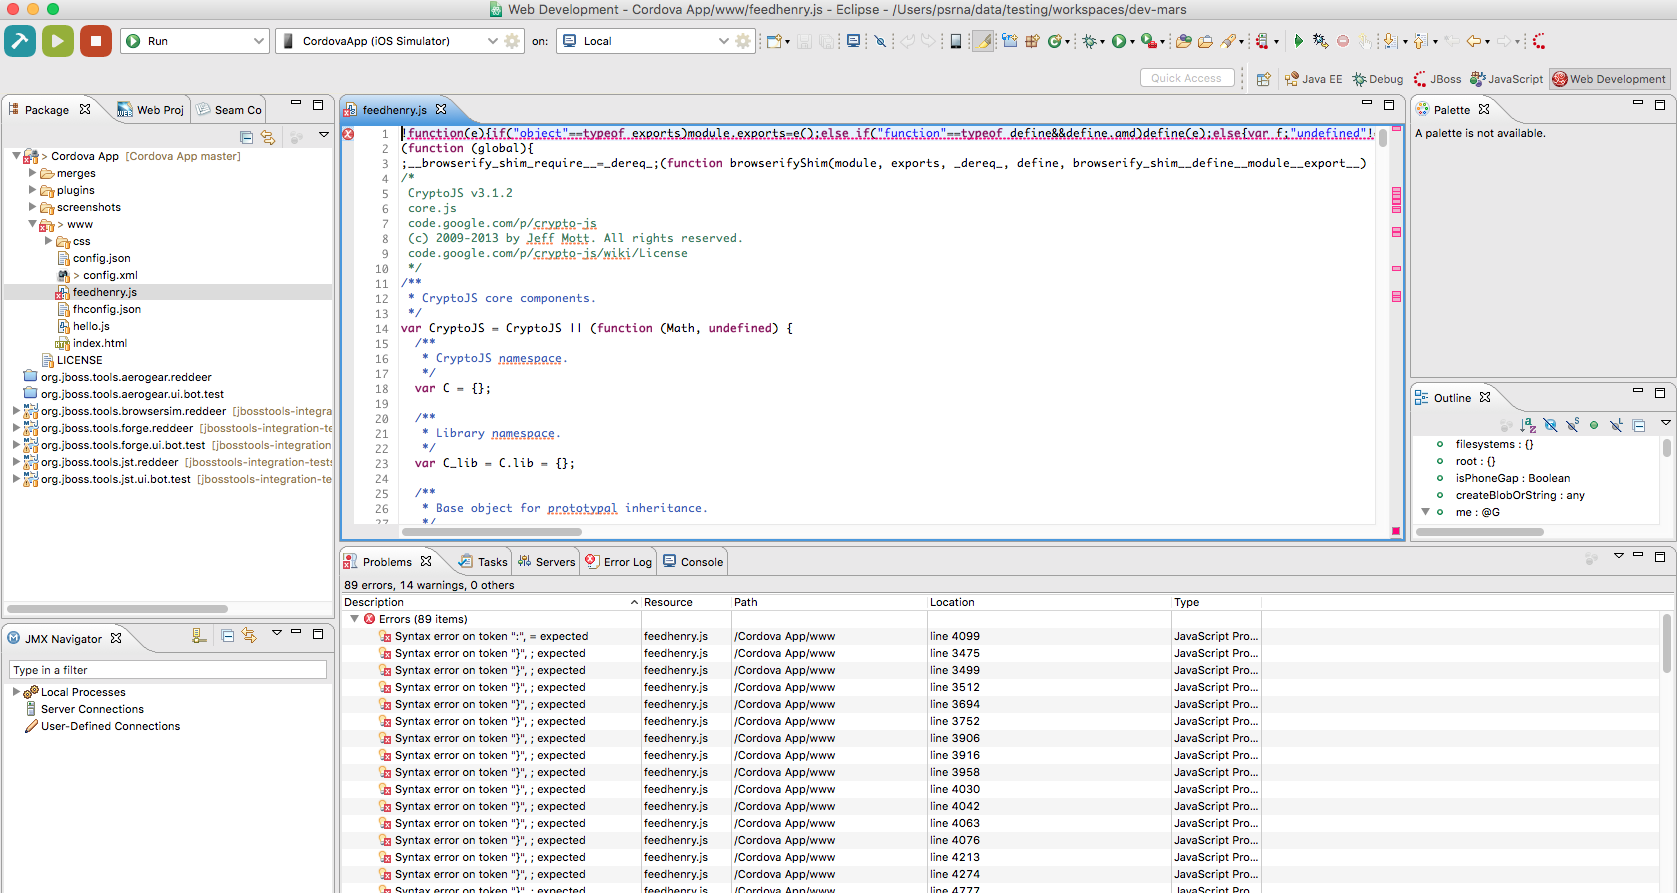Toggle hide static members in Outline
This screenshot has height=893, width=1677.
coord(1572,425)
